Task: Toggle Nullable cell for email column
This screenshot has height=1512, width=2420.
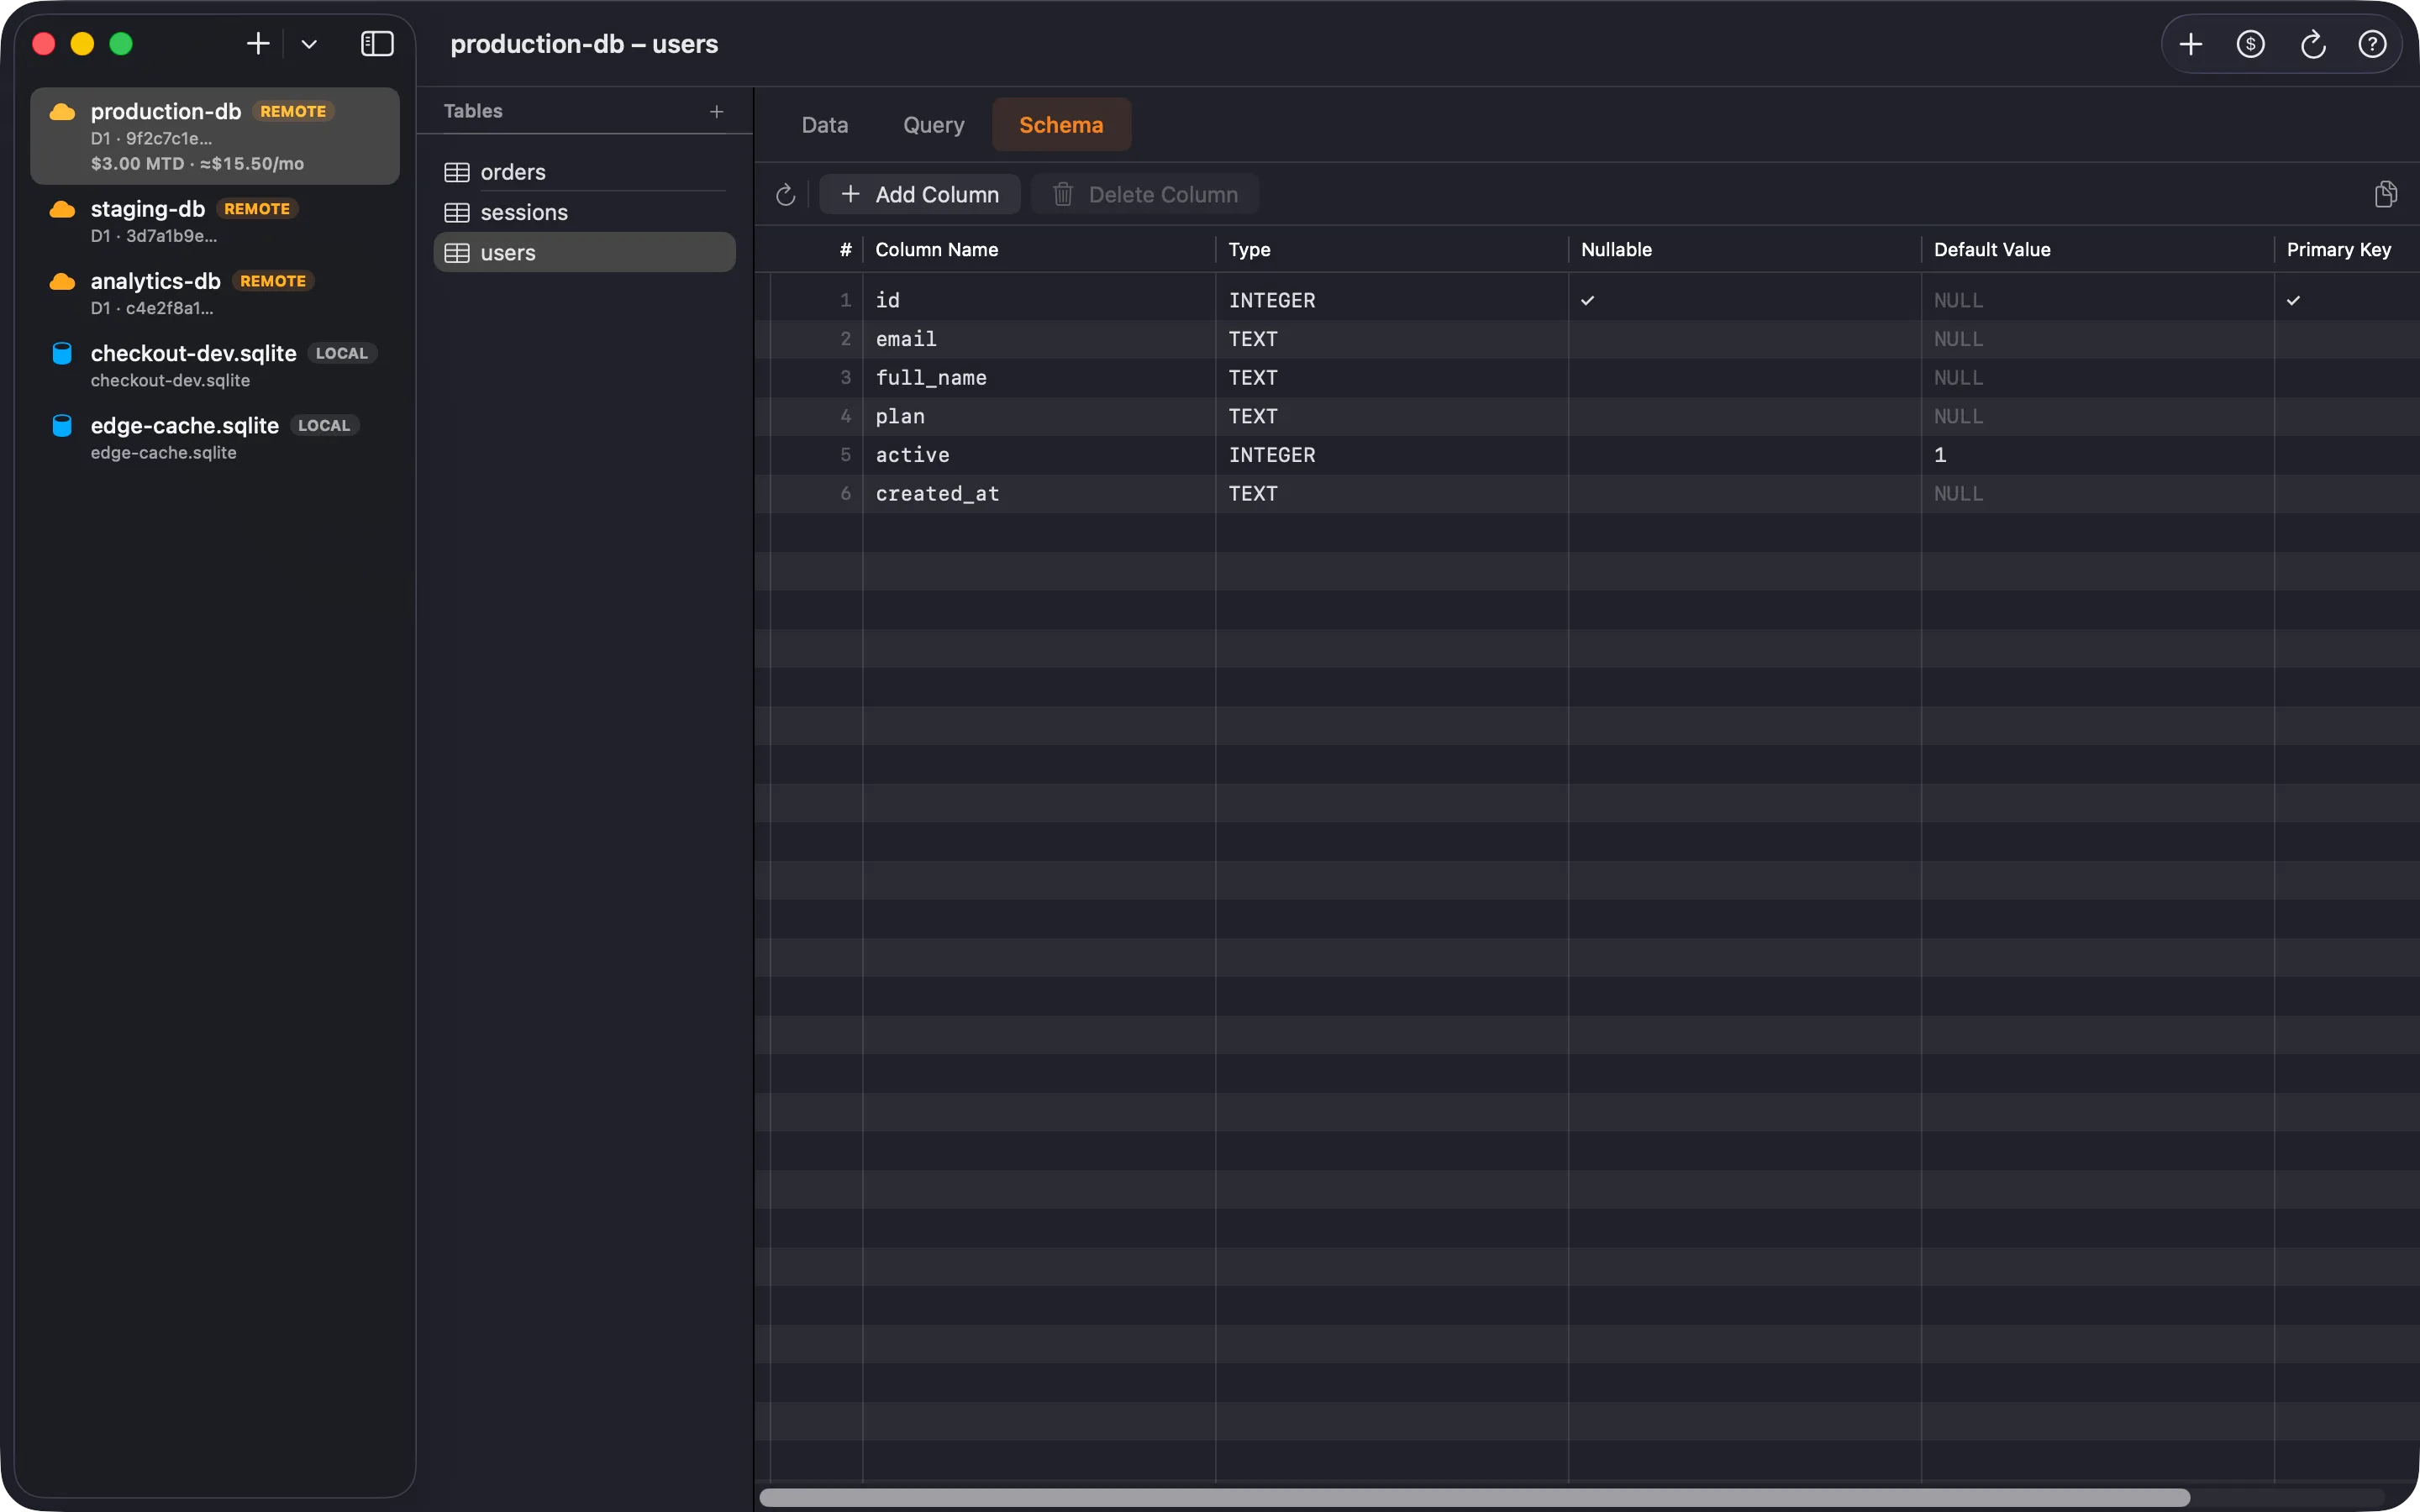Action: 1744,339
